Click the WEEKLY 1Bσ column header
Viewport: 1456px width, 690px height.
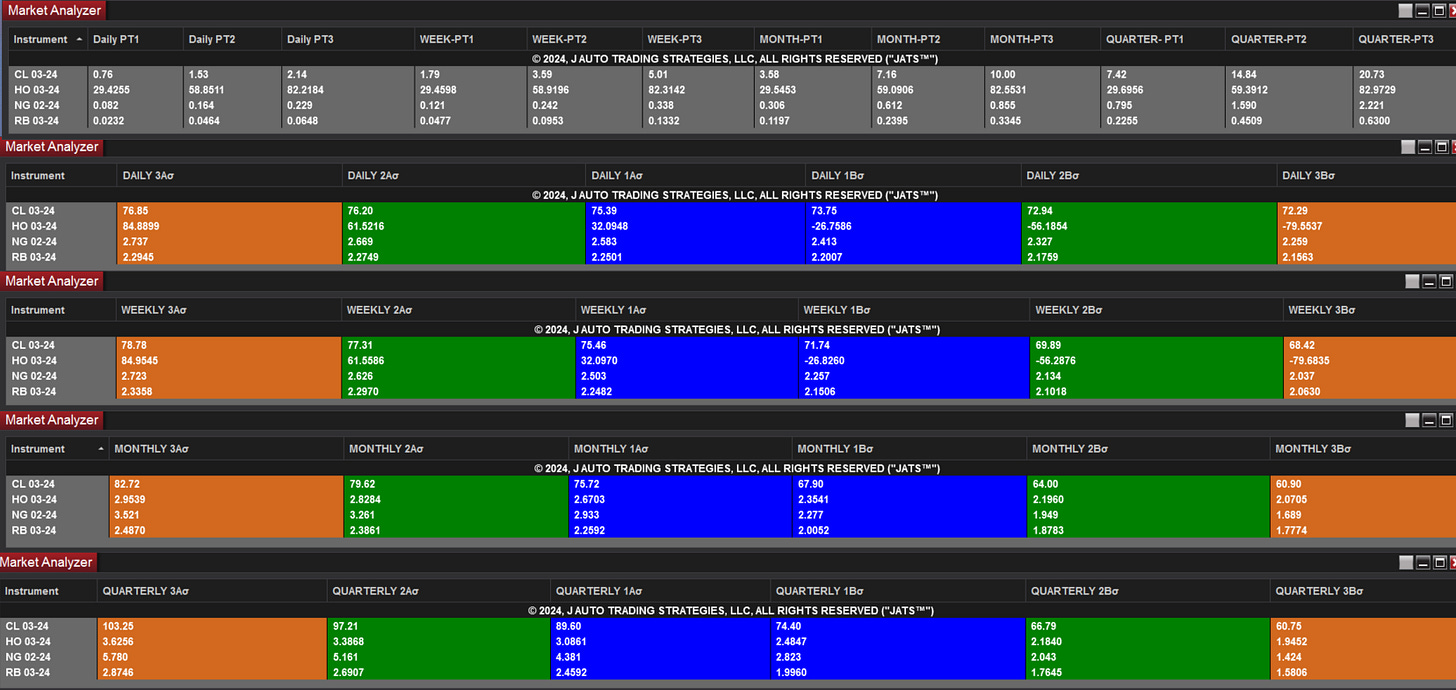click(x=914, y=311)
